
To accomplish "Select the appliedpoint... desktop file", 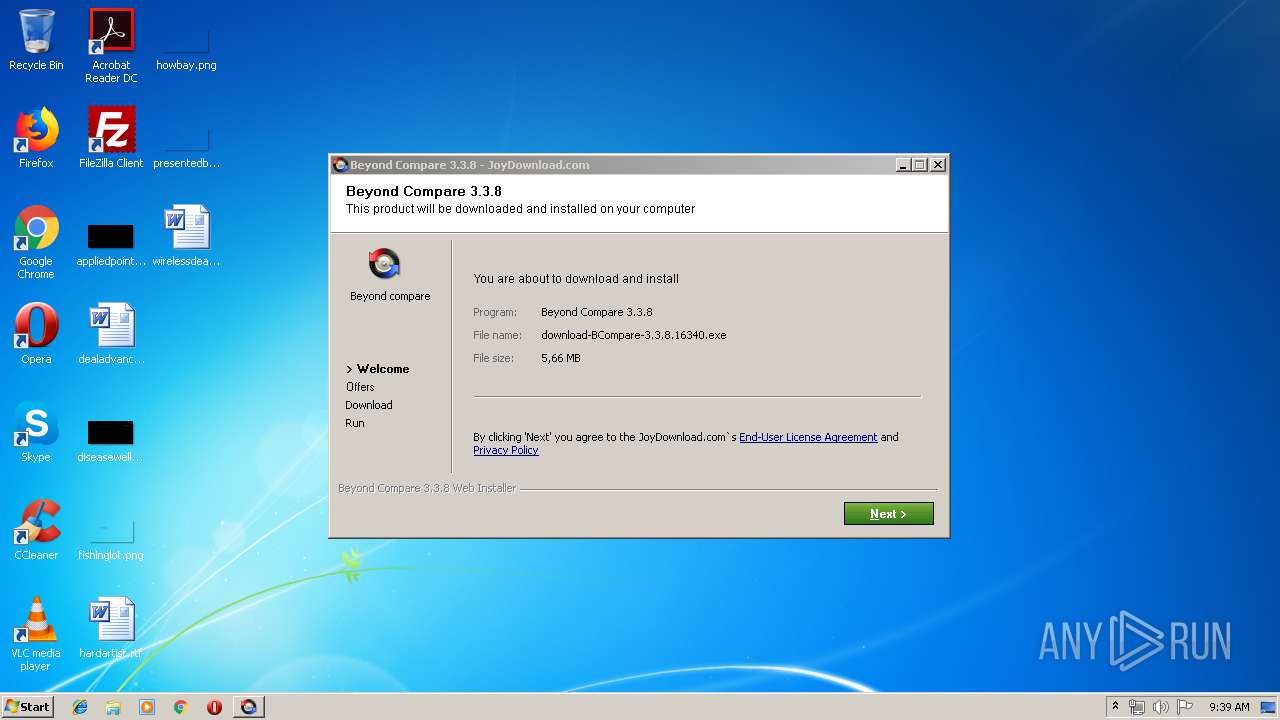I will [111, 245].
